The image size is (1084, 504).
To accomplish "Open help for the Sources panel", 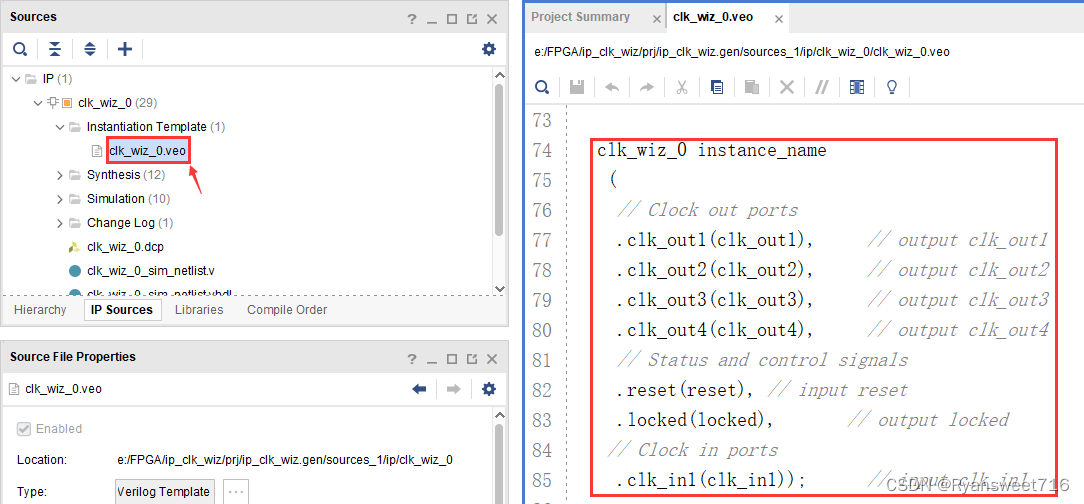I will pos(411,19).
